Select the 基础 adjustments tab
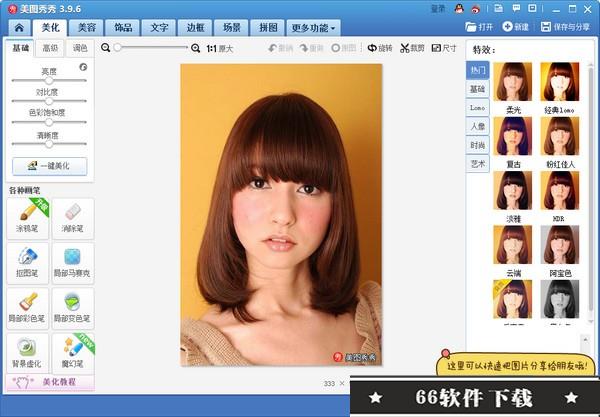Viewport: 600px width, 417px height. (x=20, y=48)
